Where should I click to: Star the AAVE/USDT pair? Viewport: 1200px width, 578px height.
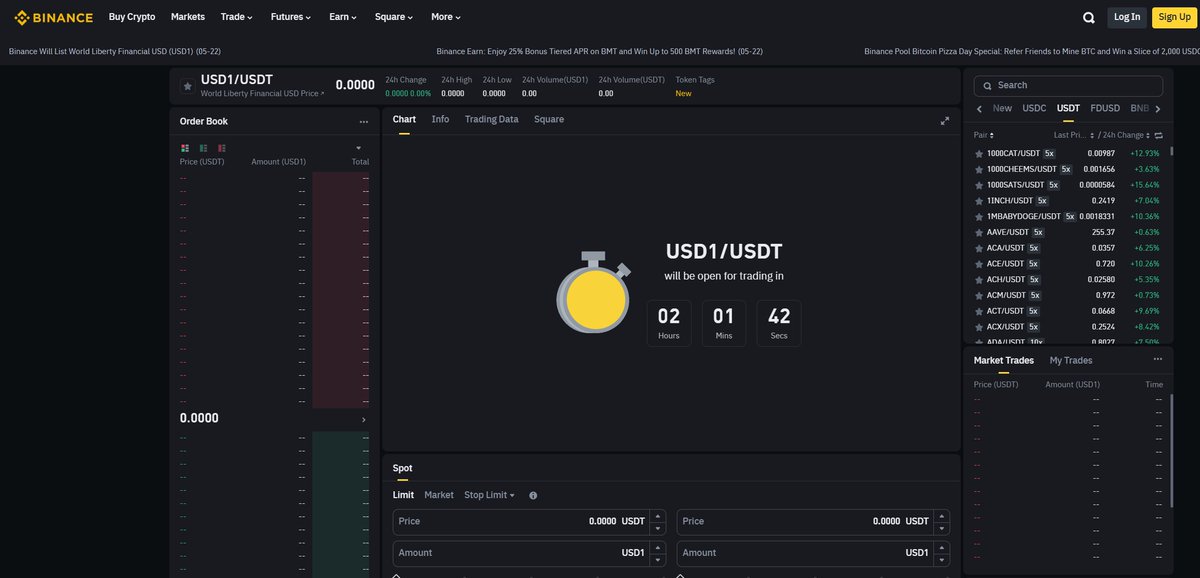pyautogui.click(x=979, y=232)
